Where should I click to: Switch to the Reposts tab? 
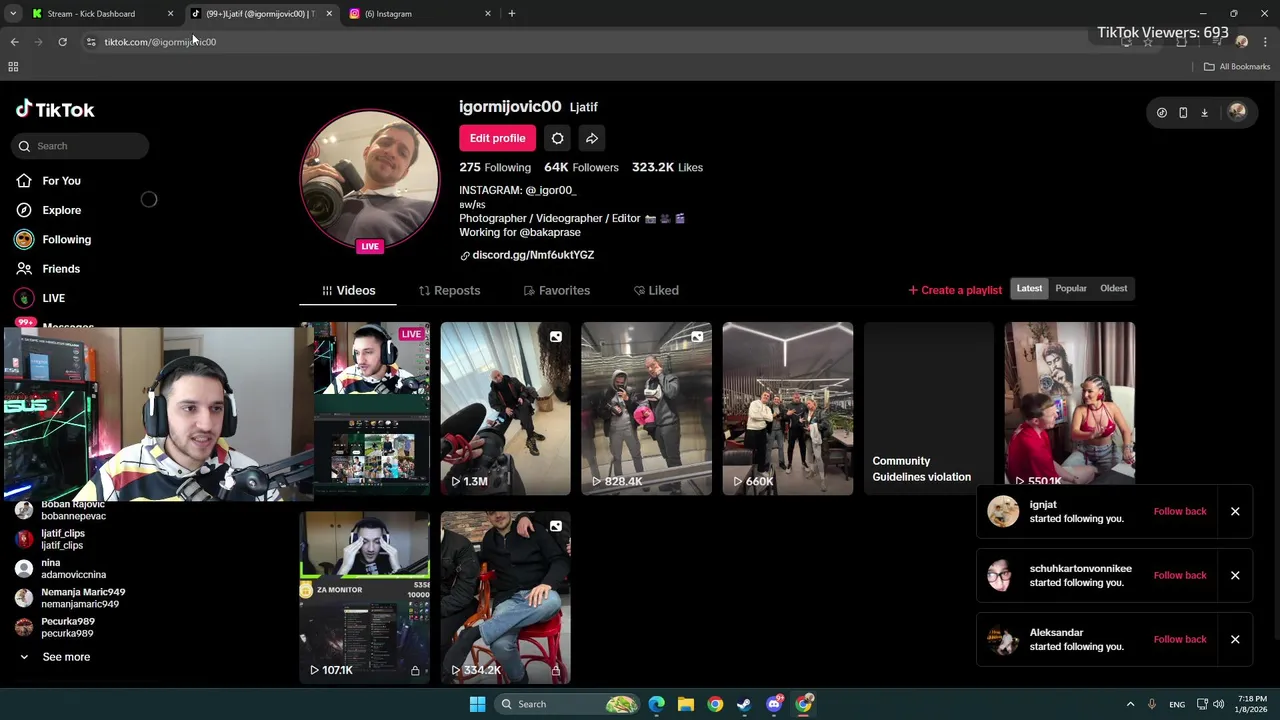click(449, 290)
